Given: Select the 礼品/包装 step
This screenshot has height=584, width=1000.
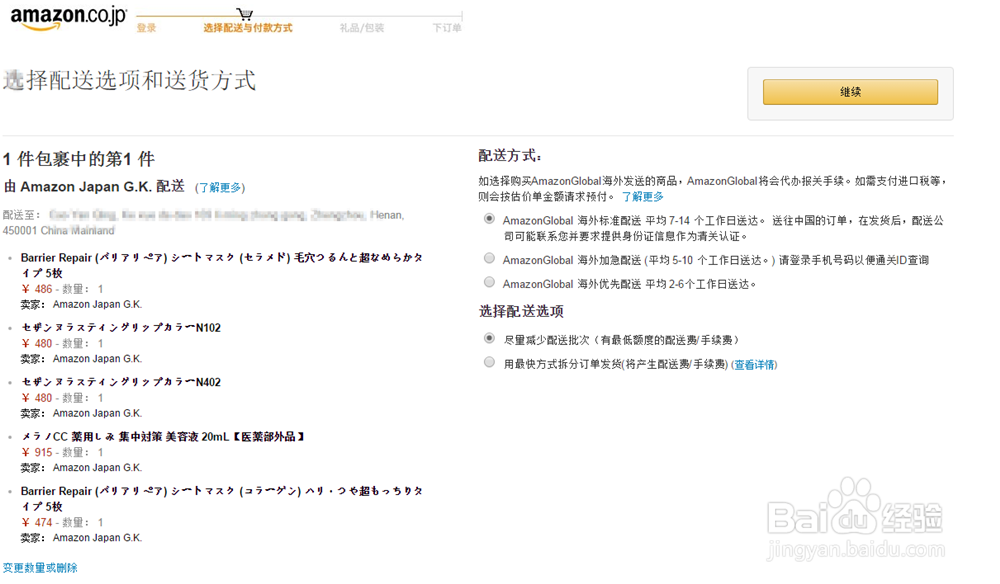Looking at the screenshot, I should (x=362, y=28).
